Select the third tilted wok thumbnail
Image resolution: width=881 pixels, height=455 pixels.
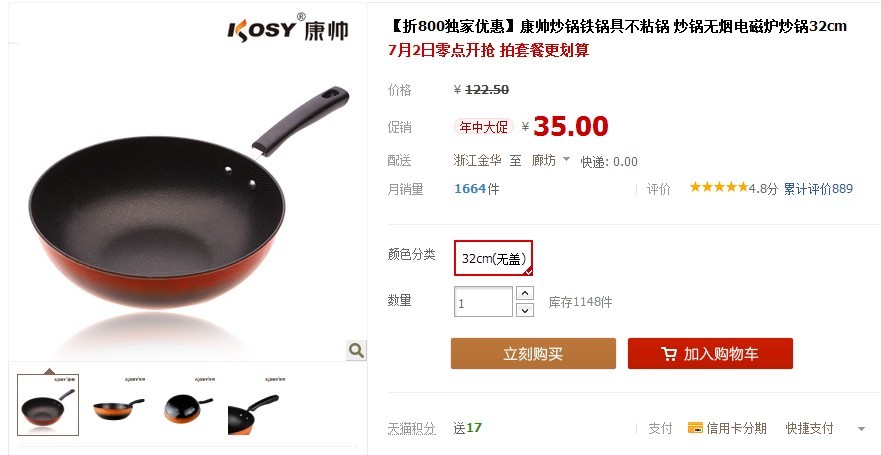pos(188,406)
